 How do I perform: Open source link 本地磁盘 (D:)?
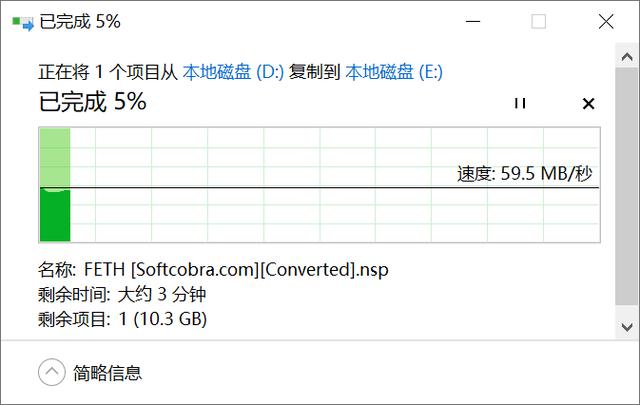coord(233,71)
